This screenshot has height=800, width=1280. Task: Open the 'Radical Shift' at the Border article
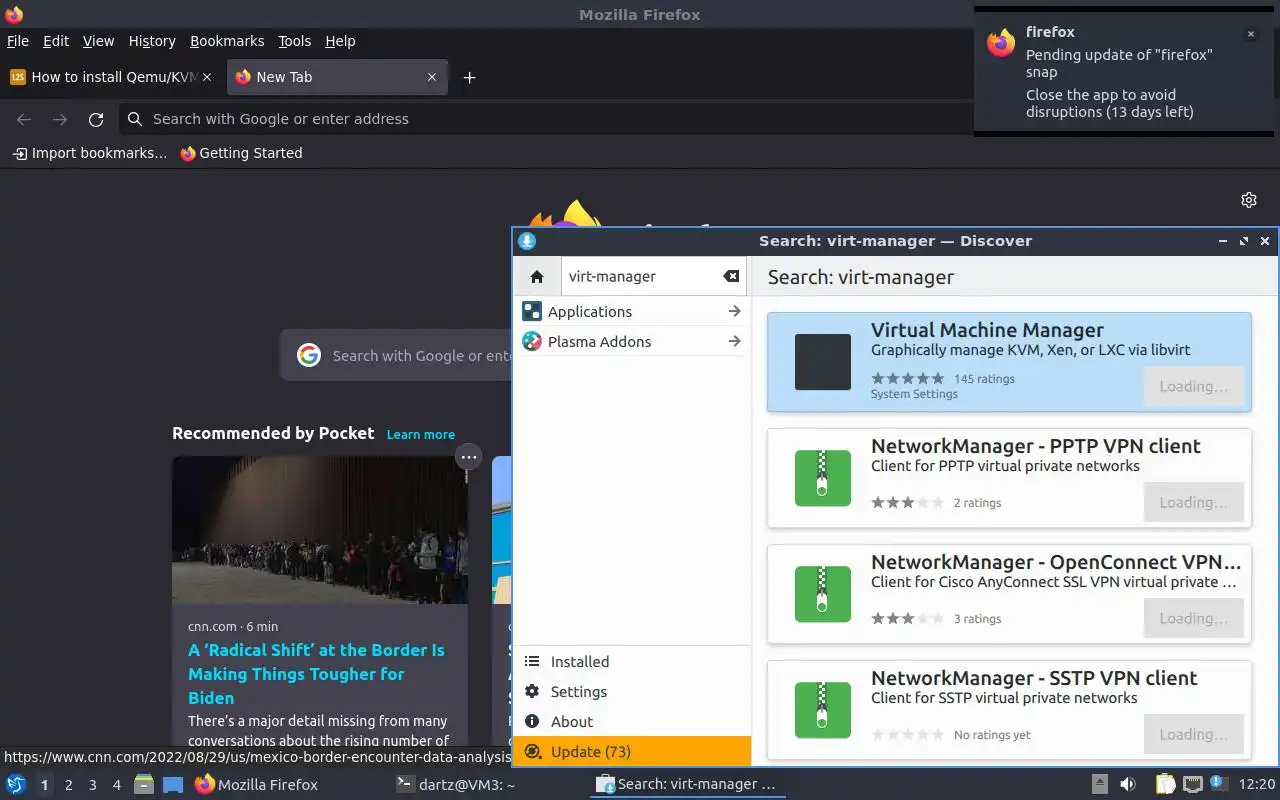click(x=316, y=674)
